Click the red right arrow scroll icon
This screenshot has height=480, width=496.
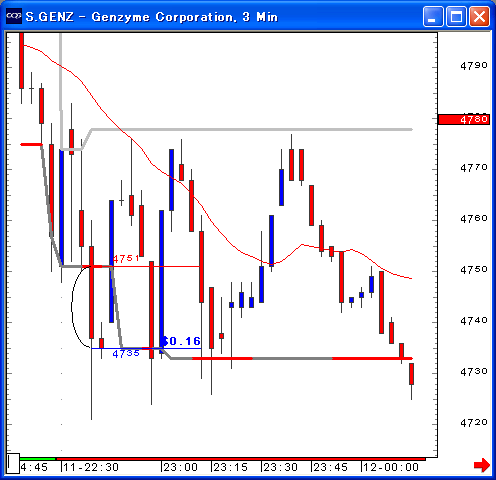[x=482, y=465]
